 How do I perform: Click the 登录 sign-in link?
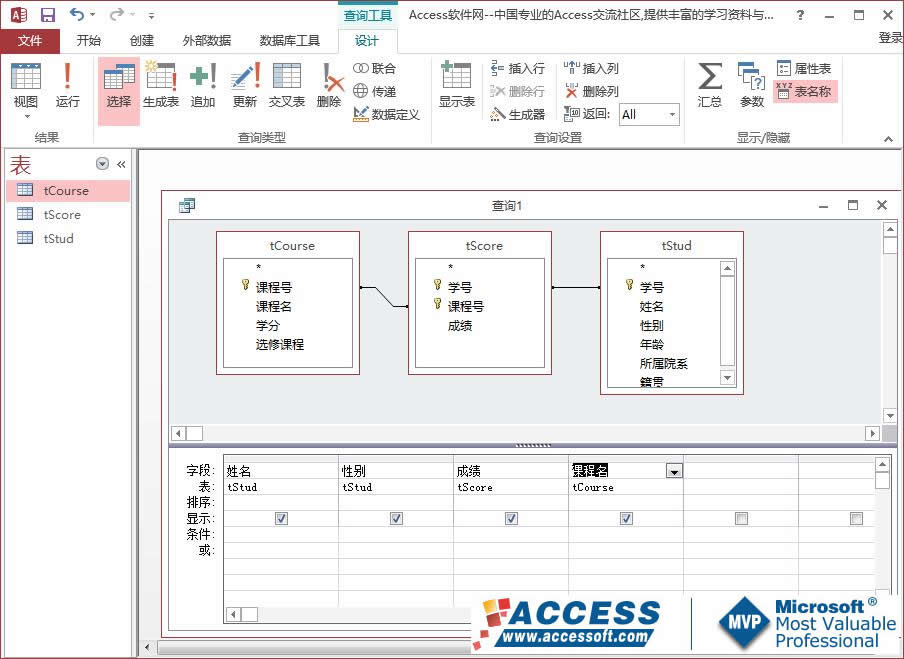(890, 38)
